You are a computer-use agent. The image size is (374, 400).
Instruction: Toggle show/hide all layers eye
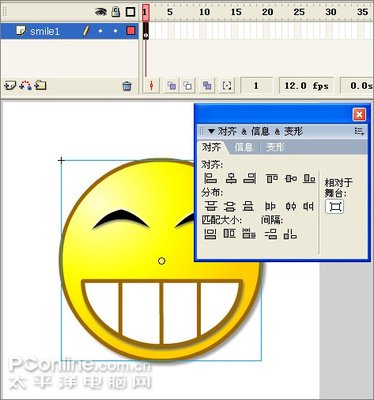100,12
